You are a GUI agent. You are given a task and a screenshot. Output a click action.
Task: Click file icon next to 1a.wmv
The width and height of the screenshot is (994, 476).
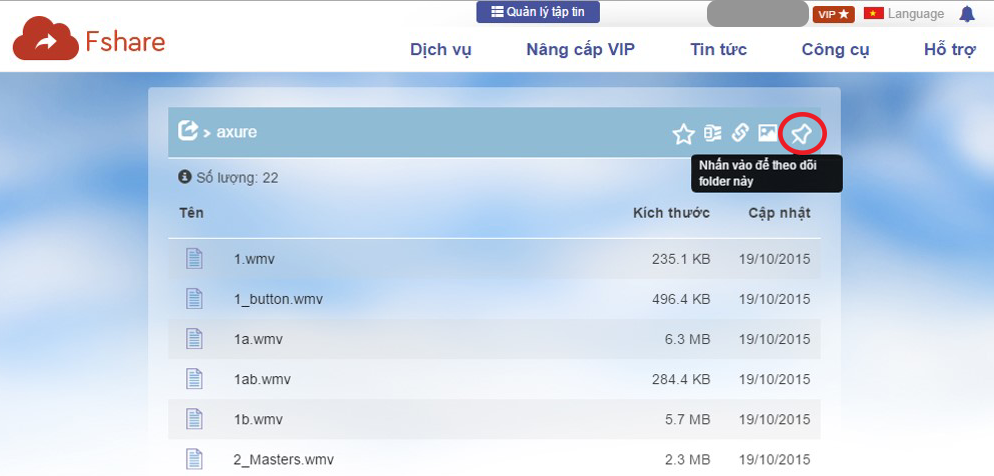tap(194, 339)
